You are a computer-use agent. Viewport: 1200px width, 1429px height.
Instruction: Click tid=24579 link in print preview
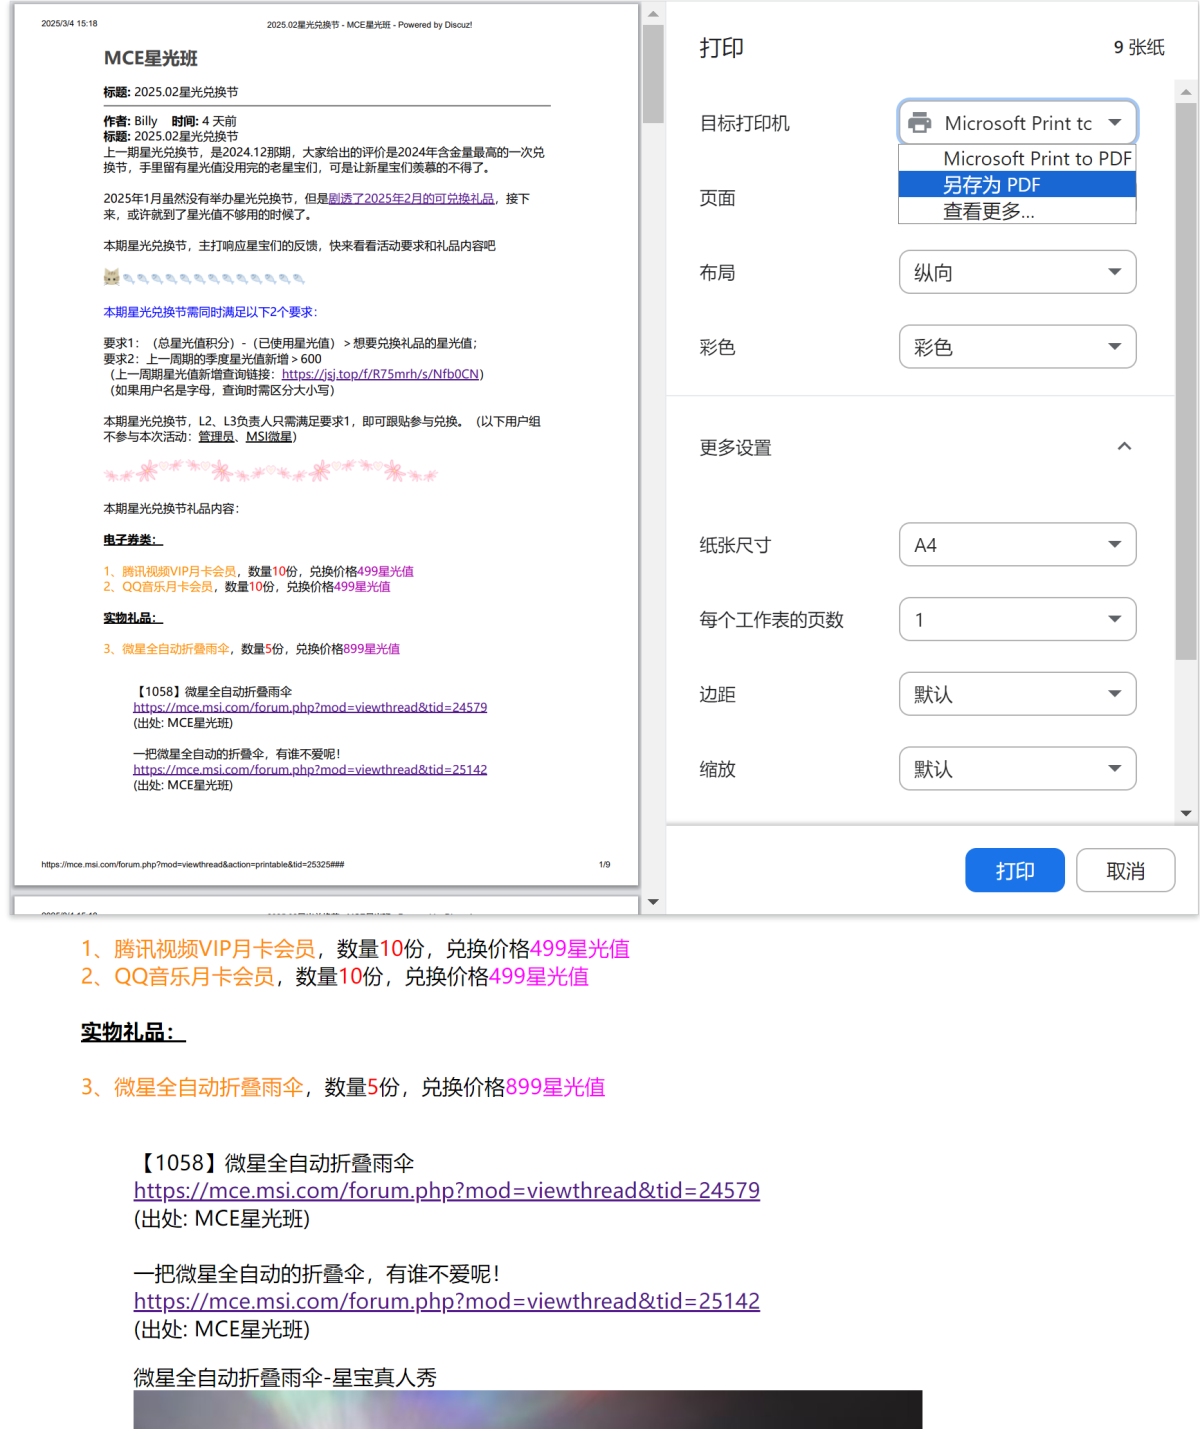(310, 707)
